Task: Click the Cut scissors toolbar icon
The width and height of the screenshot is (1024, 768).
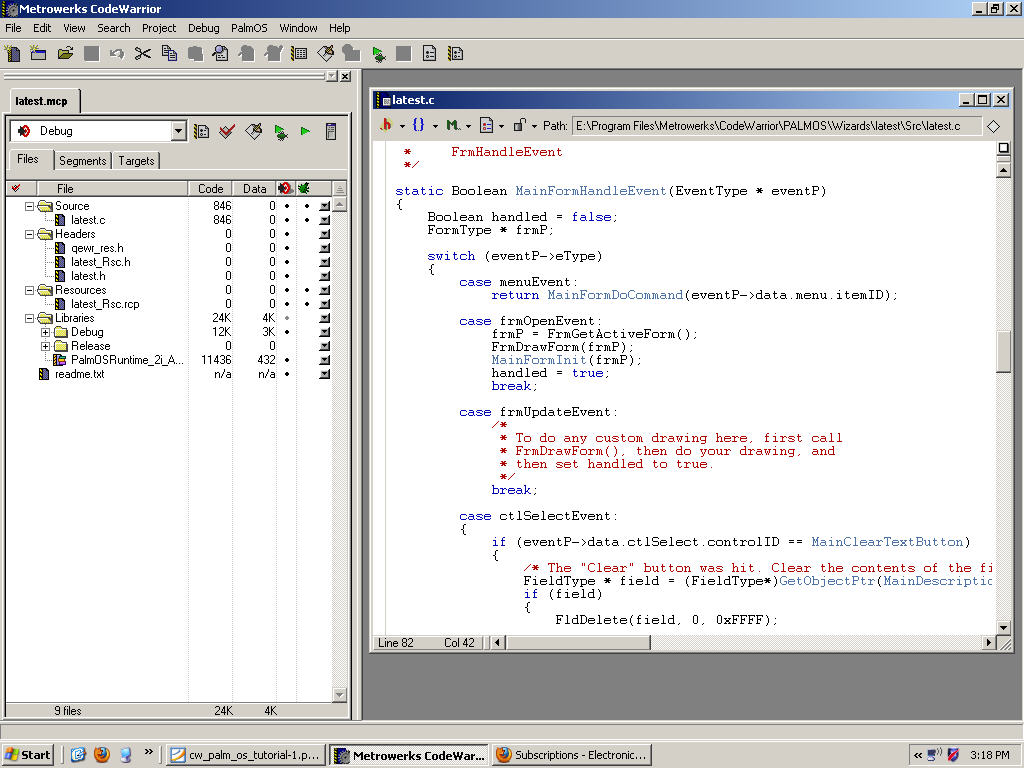Action: click(142, 54)
